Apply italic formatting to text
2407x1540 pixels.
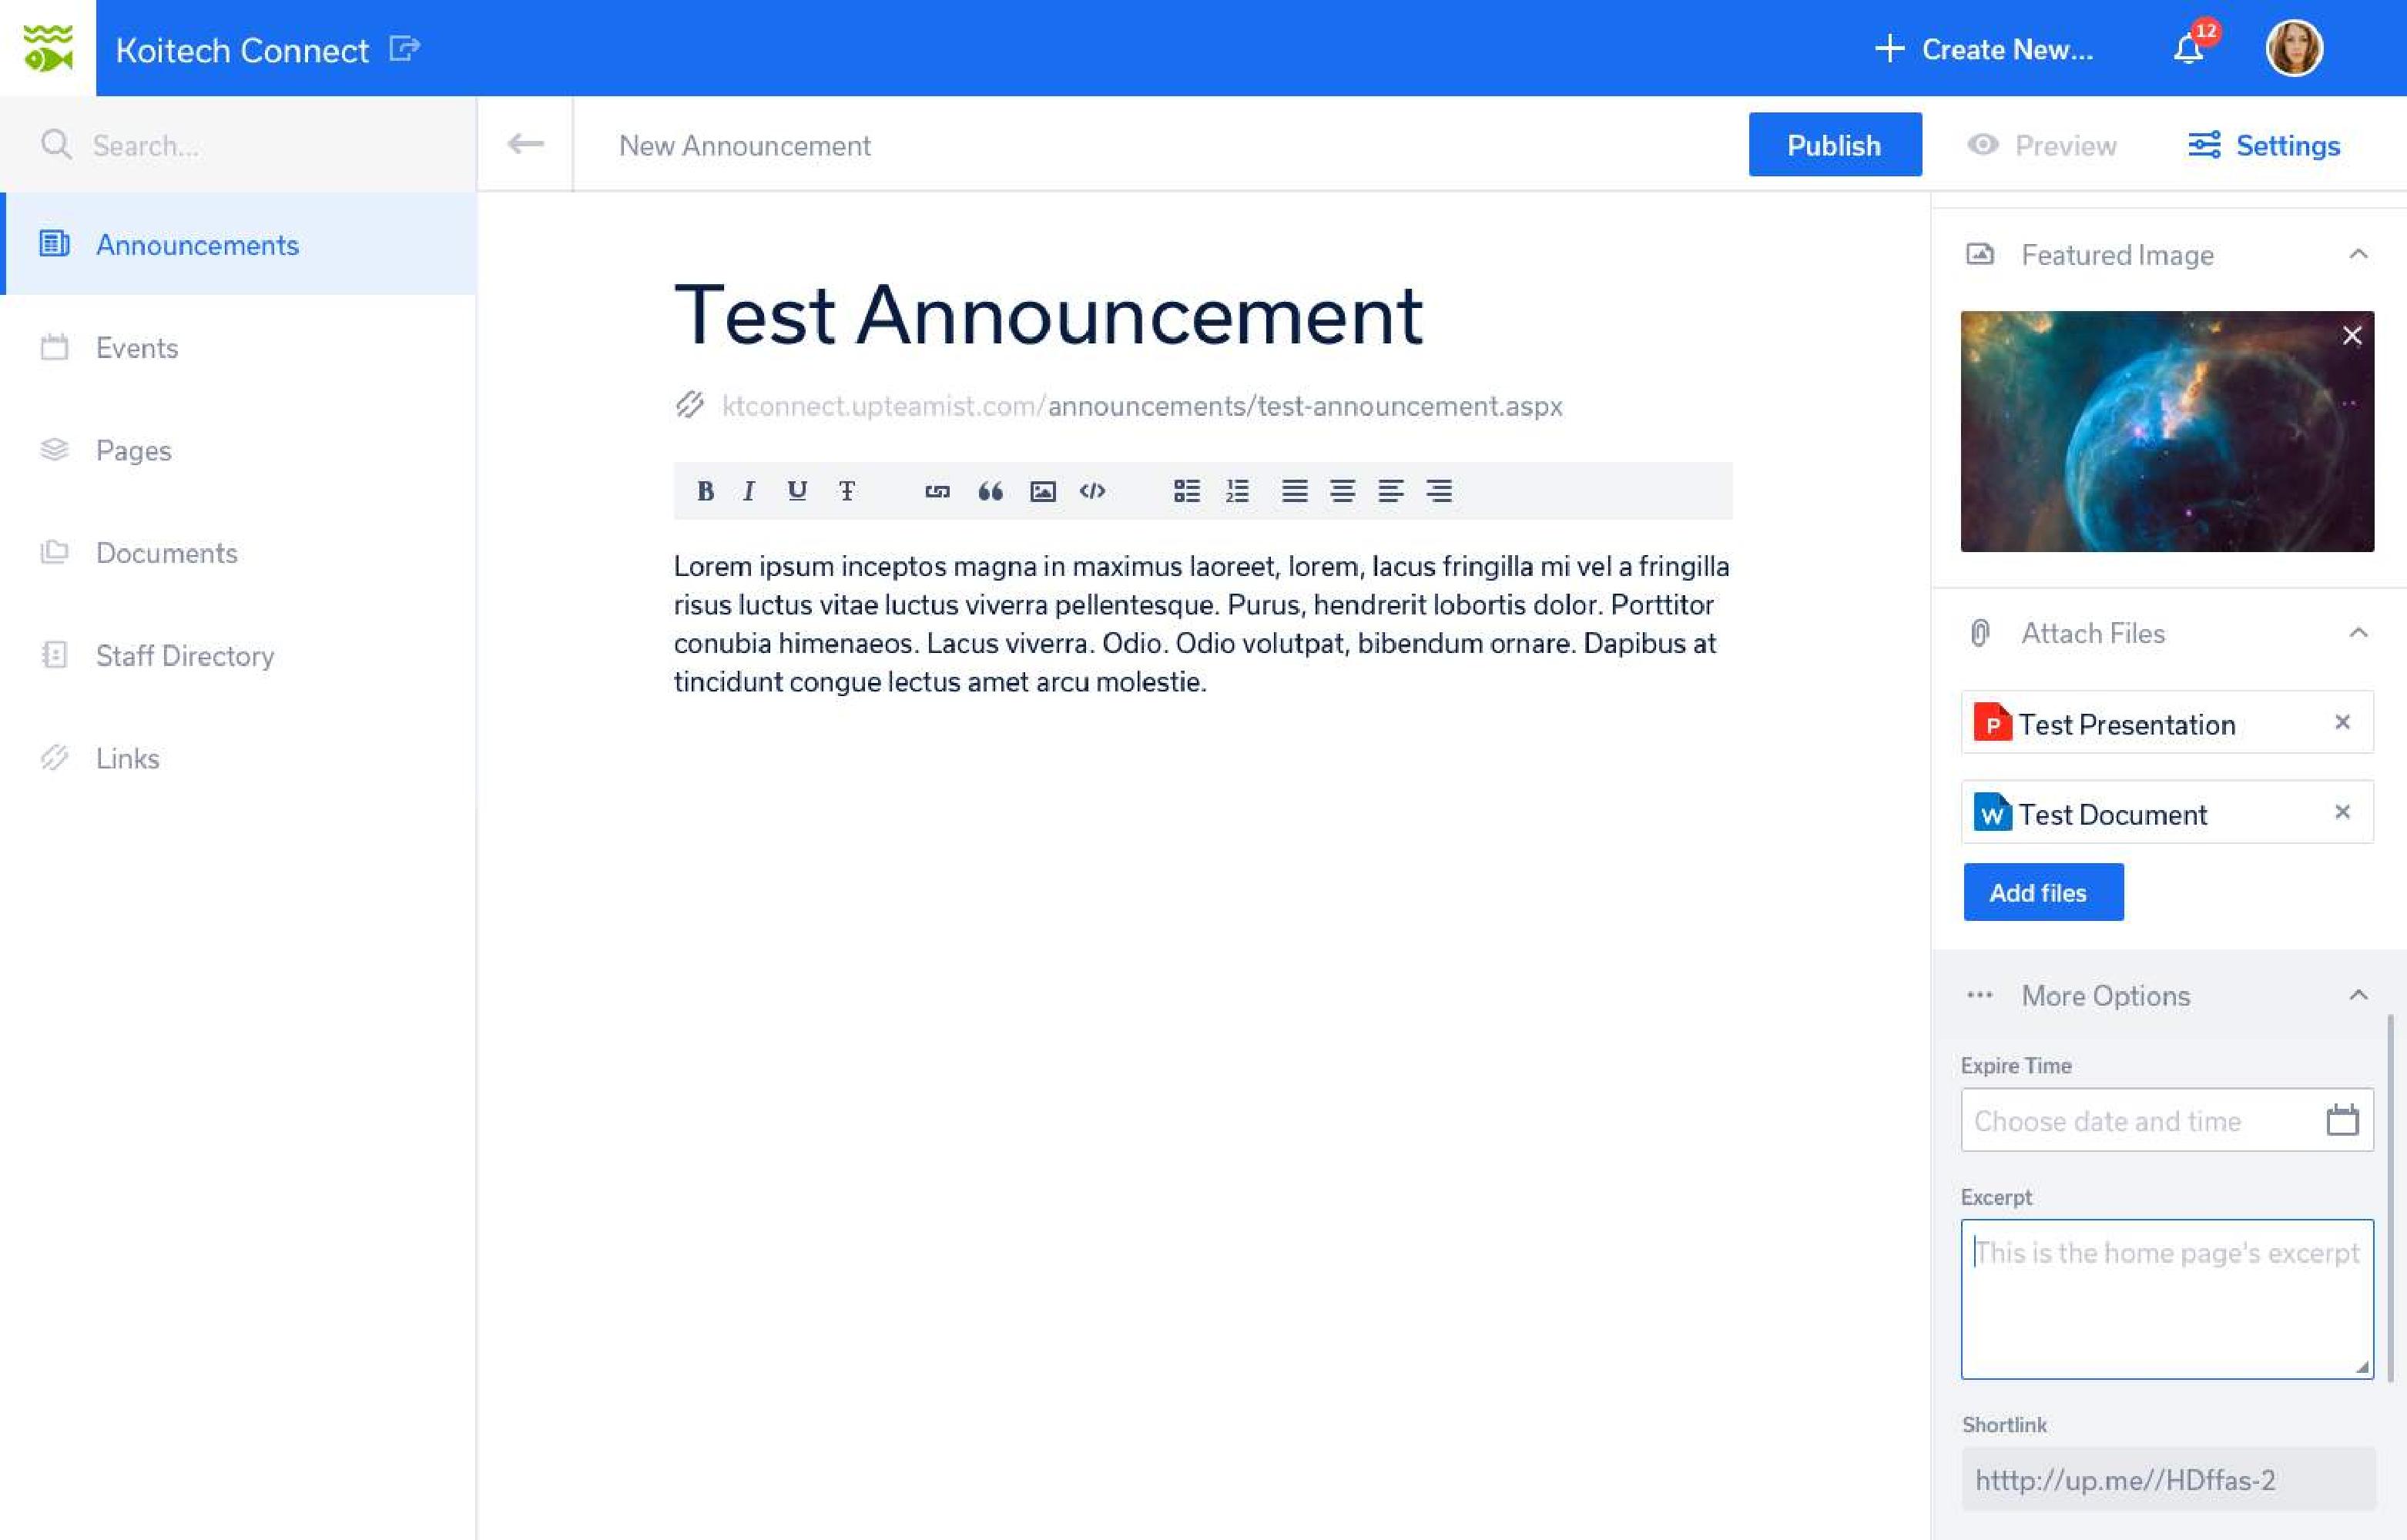748,491
